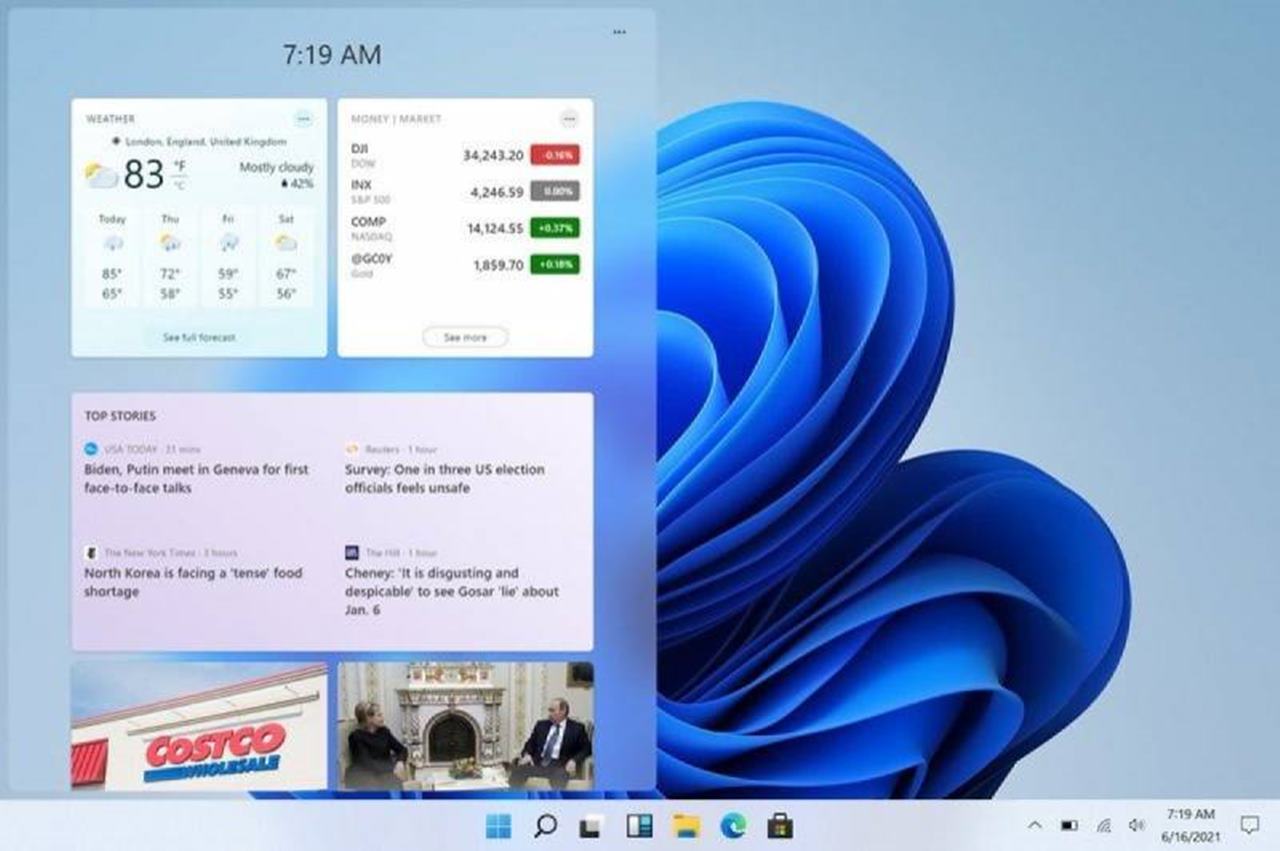Click the Start button
This screenshot has height=851, width=1280.
(497, 827)
